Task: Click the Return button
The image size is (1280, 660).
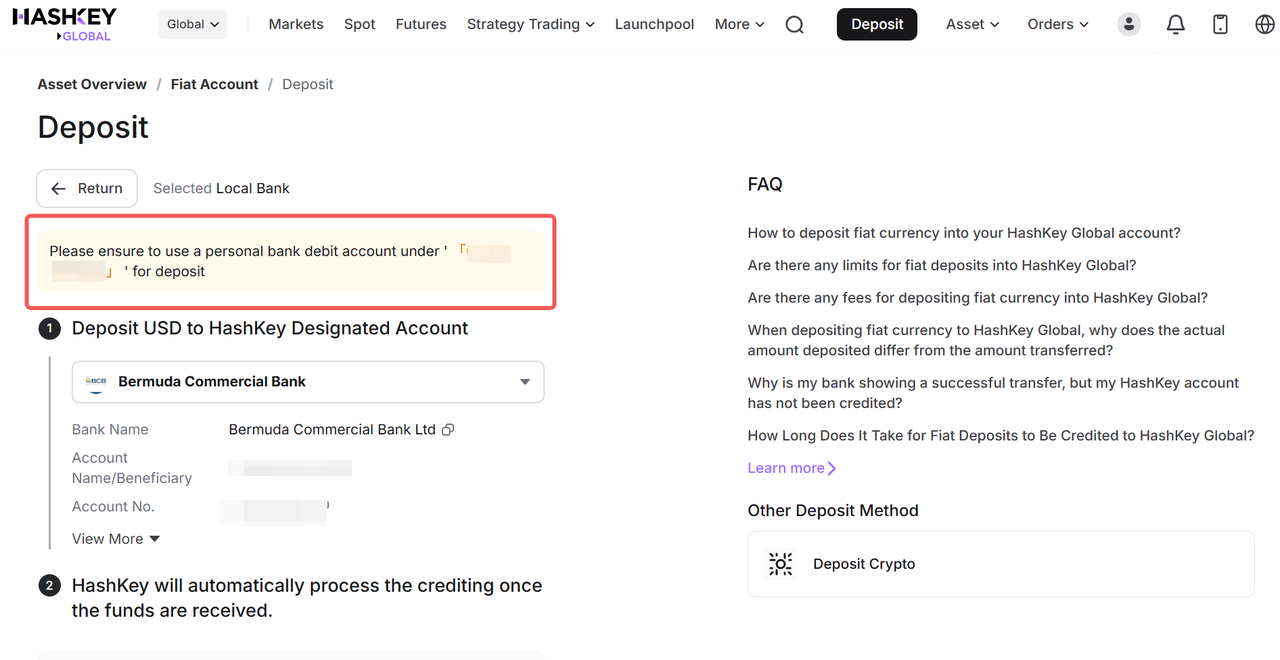Action: (87, 188)
